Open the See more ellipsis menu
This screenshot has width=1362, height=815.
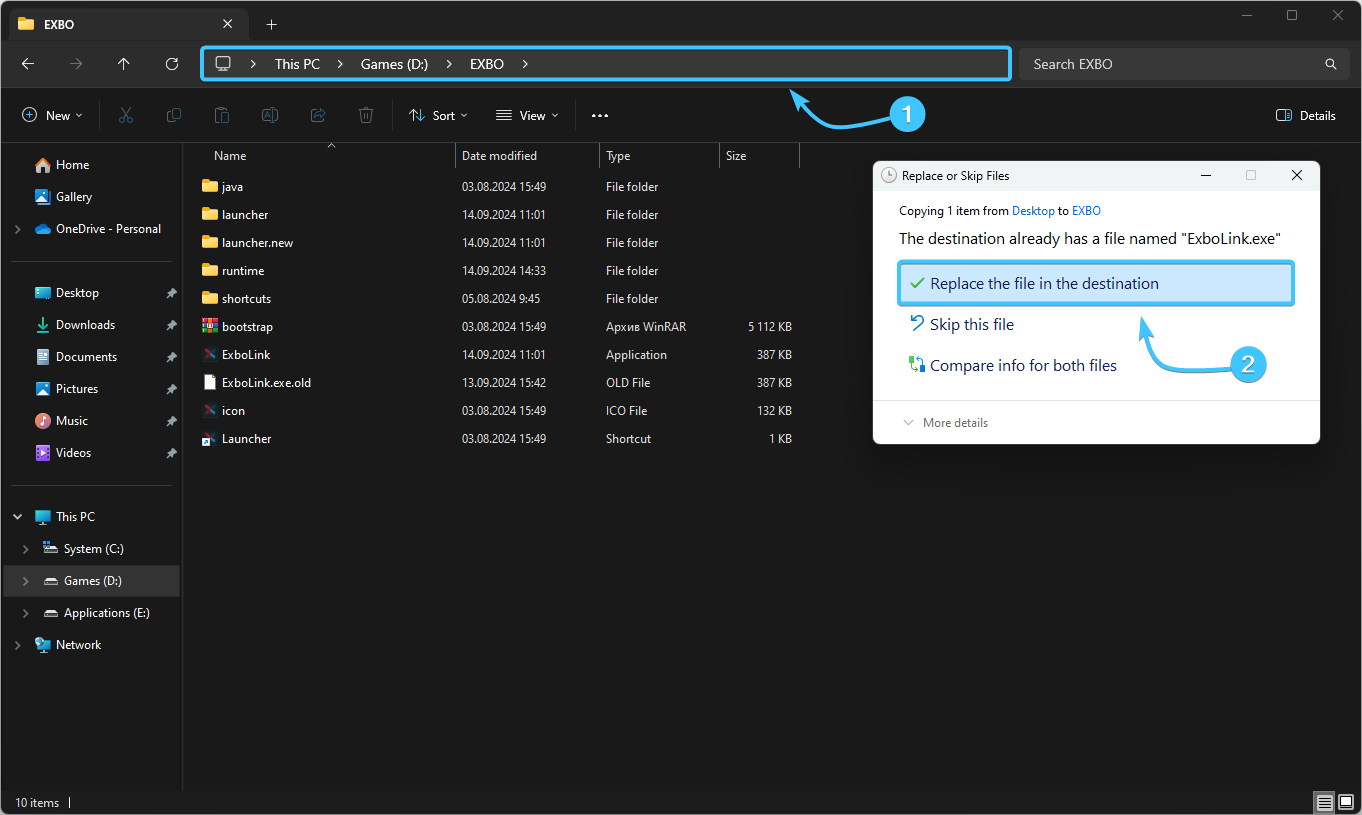(x=600, y=116)
